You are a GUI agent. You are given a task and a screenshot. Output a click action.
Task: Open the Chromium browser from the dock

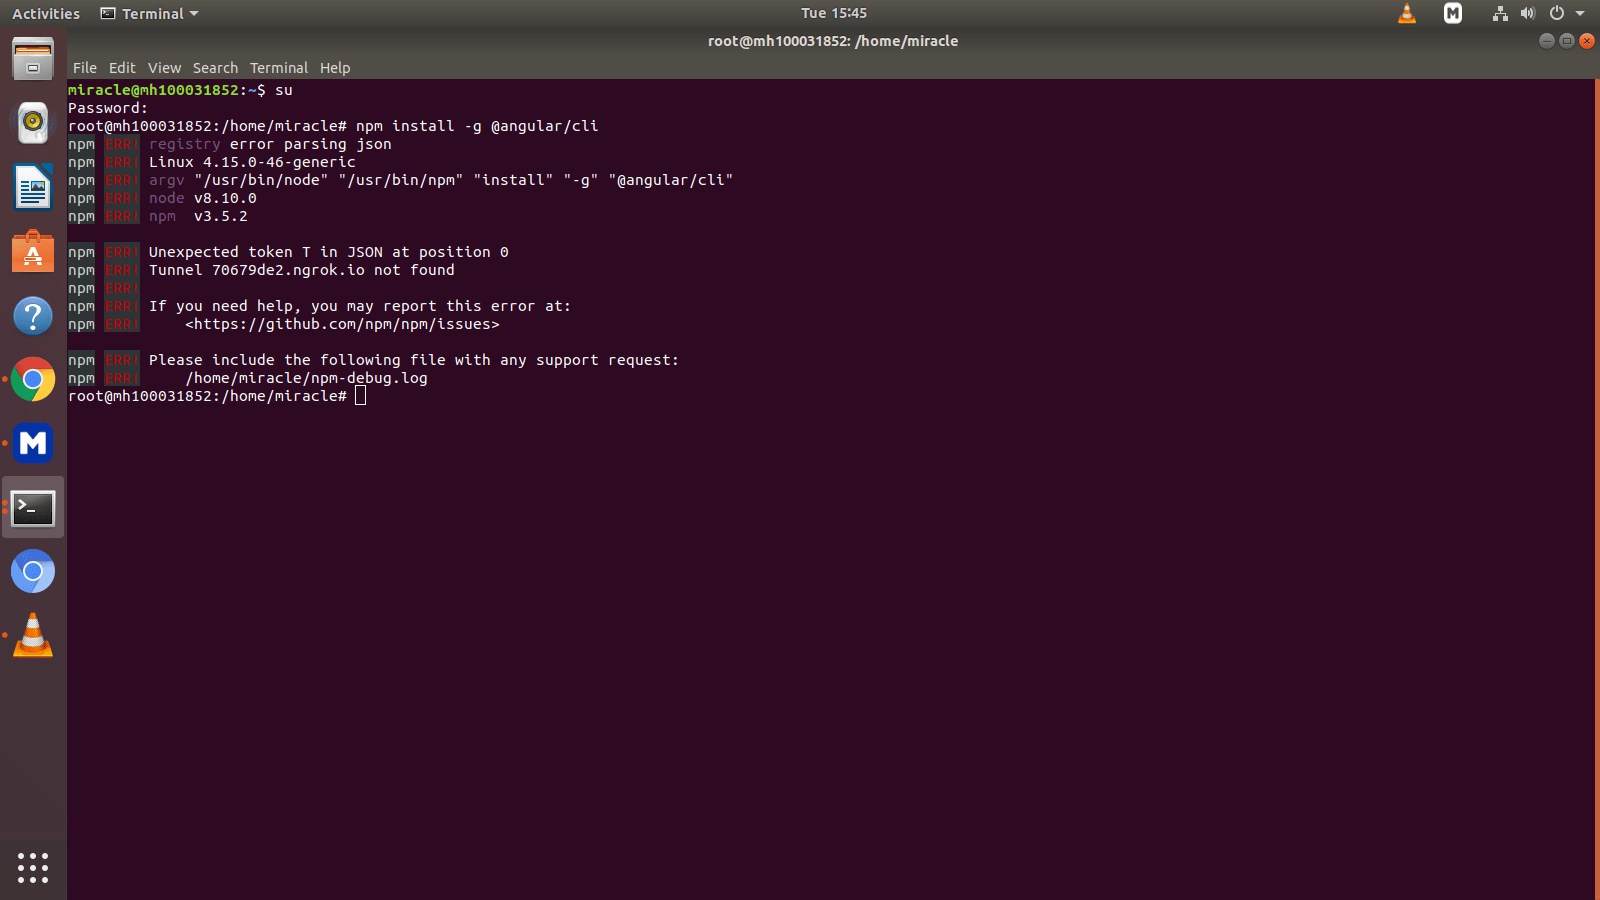point(33,571)
